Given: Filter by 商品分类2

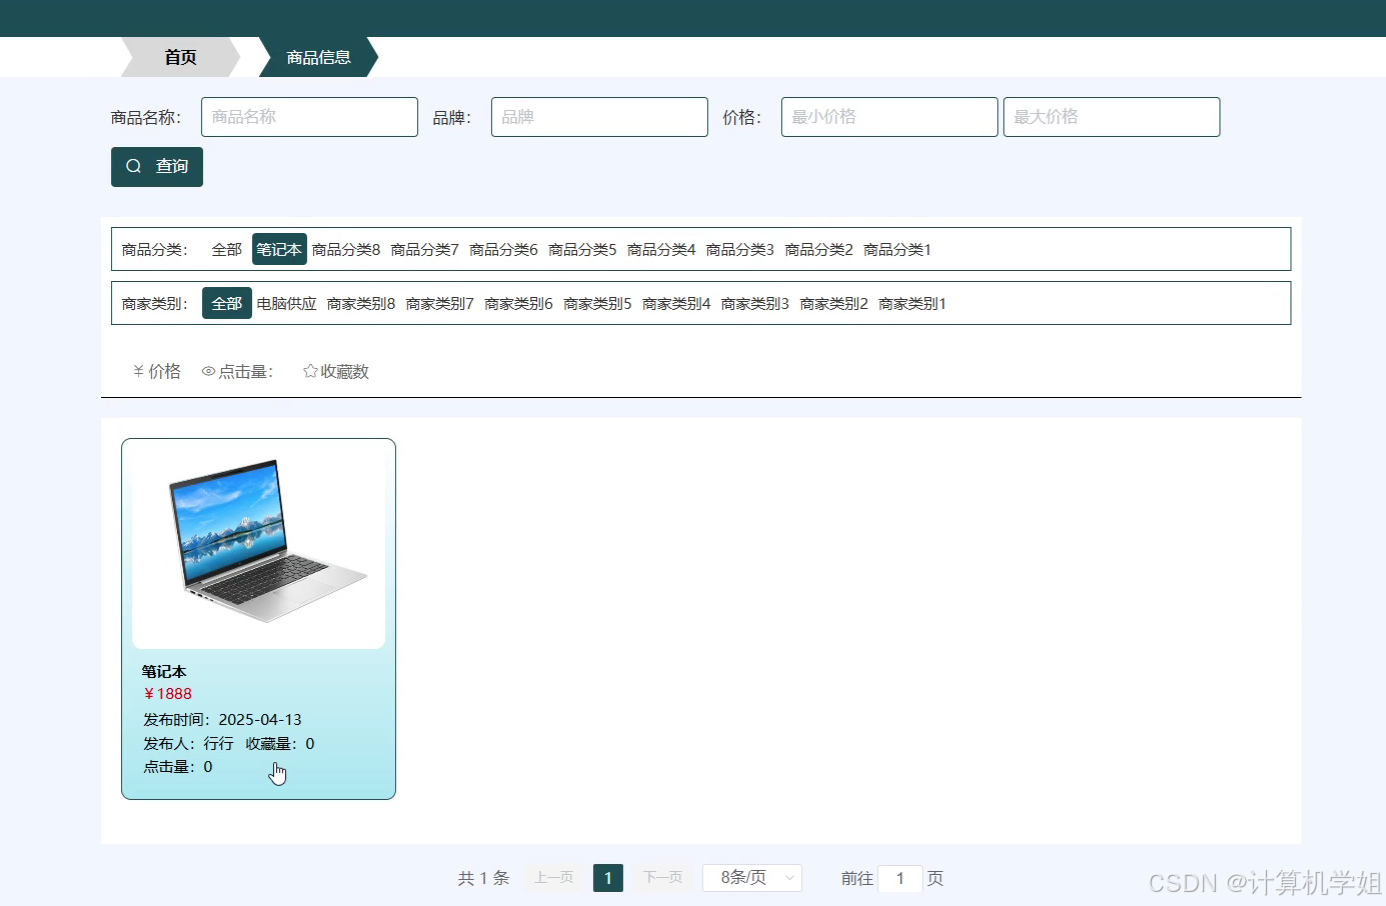Looking at the screenshot, I should click(819, 249).
